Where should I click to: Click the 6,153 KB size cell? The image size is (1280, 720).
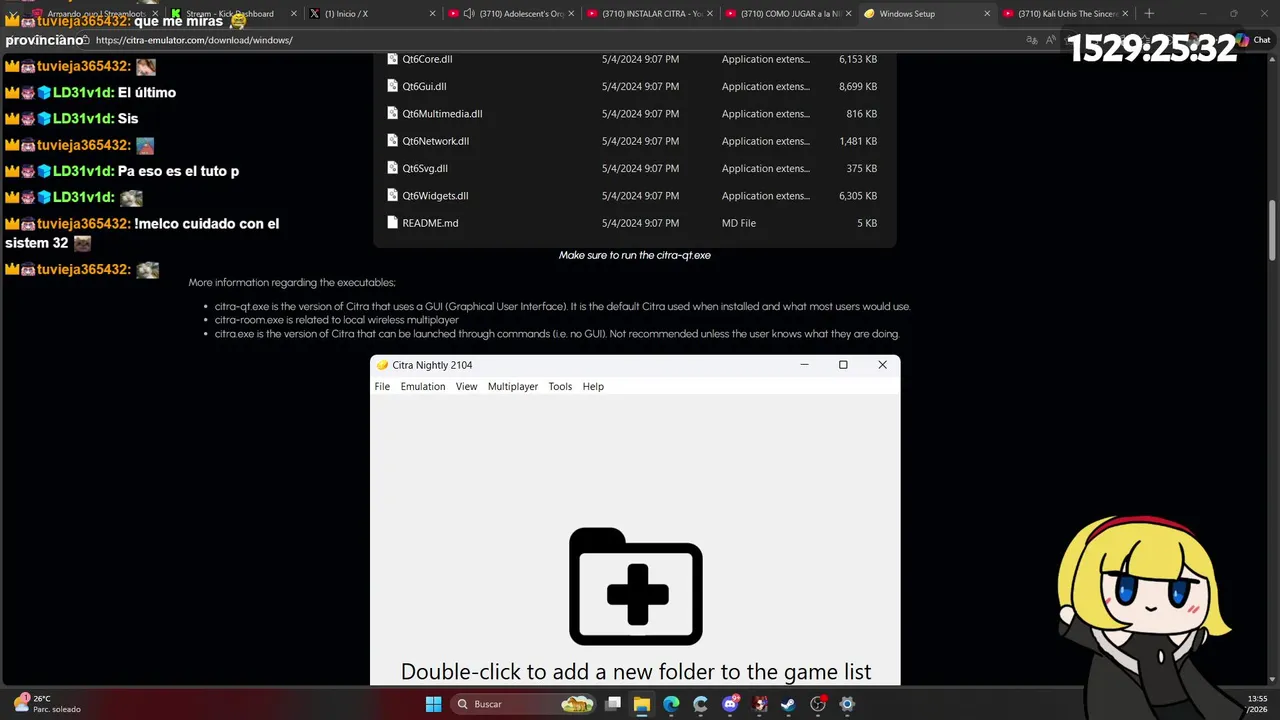pyautogui.click(x=858, y=59)
